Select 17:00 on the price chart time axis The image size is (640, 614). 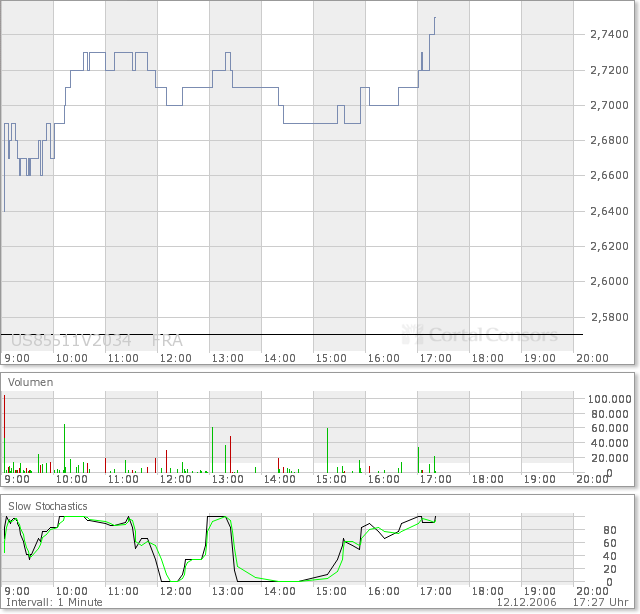436,358
